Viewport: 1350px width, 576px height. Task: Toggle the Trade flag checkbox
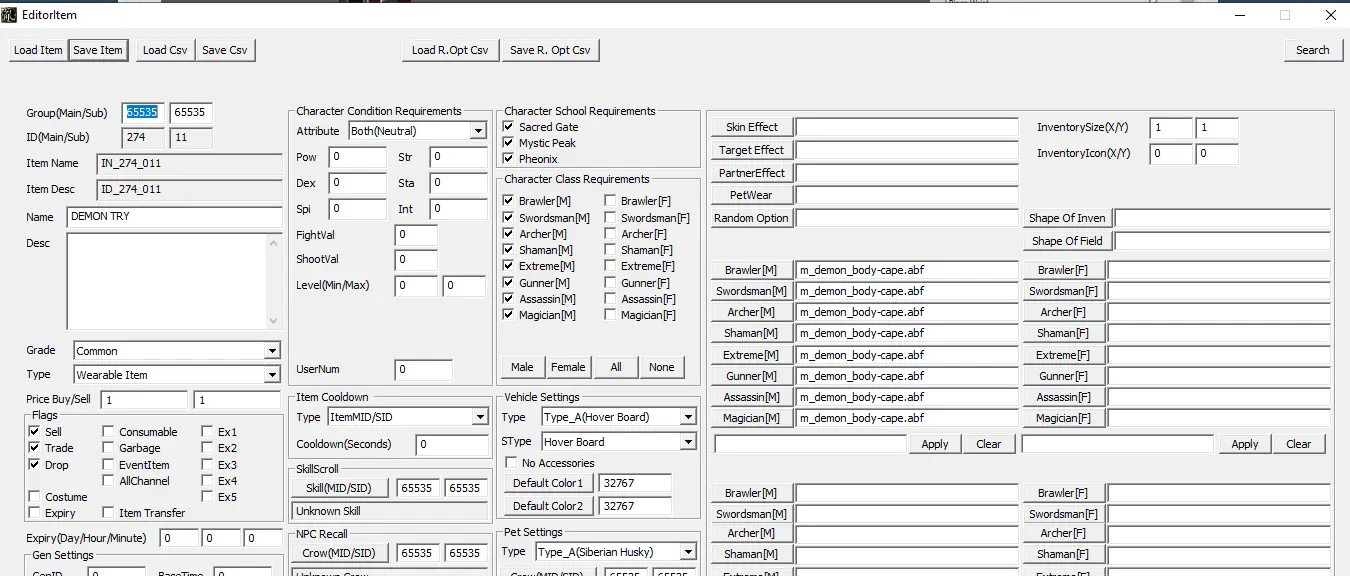[35, 448]
